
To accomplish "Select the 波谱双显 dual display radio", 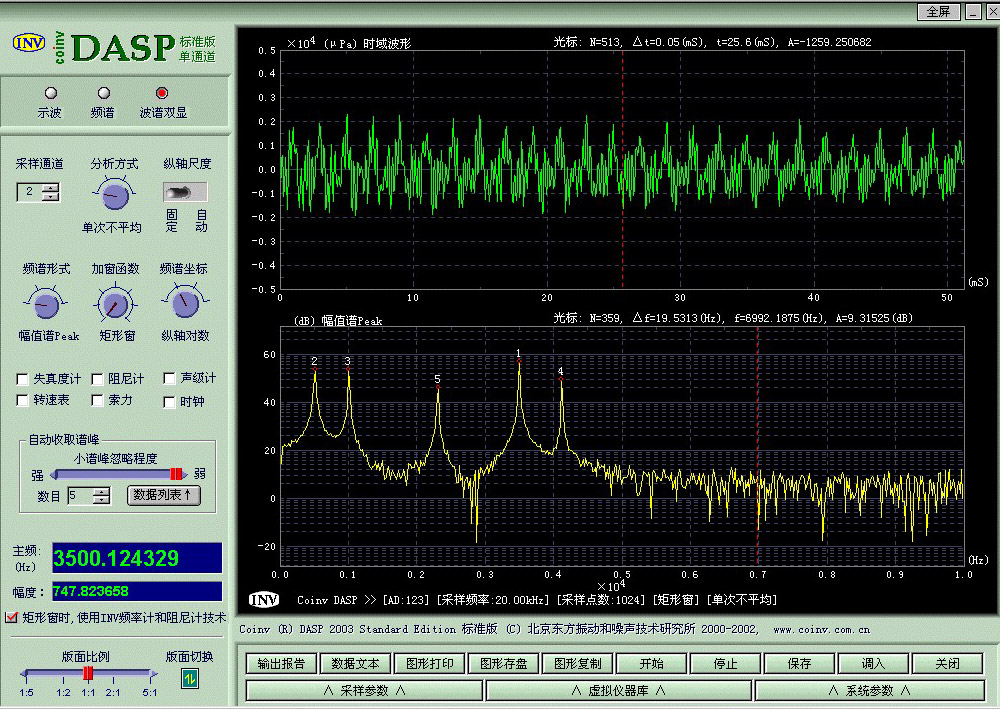I will [x=162, y=93].
